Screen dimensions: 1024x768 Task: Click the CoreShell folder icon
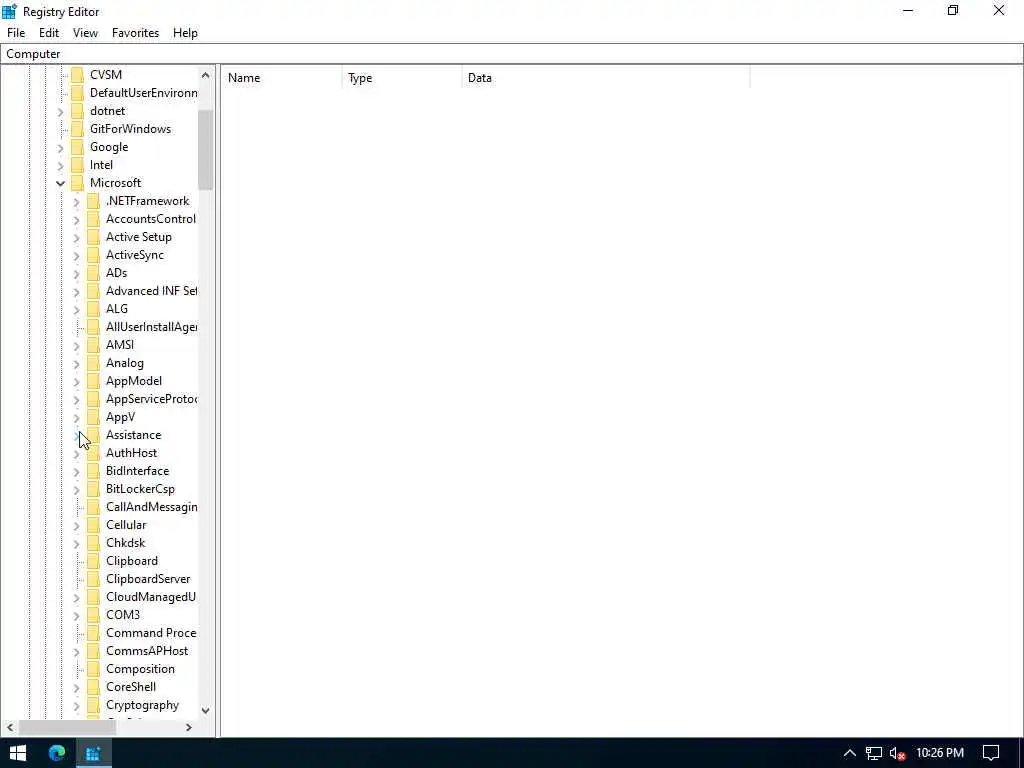pos(94,687)
